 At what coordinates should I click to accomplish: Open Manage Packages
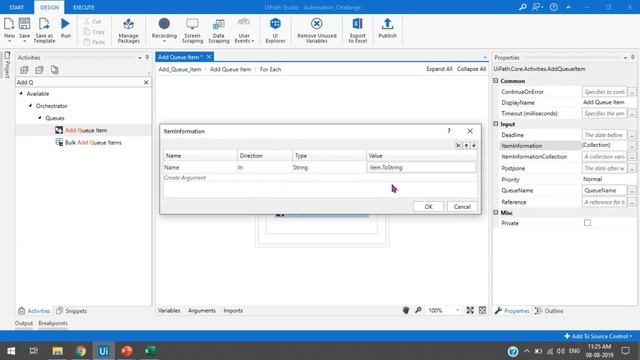pos(129,30)
